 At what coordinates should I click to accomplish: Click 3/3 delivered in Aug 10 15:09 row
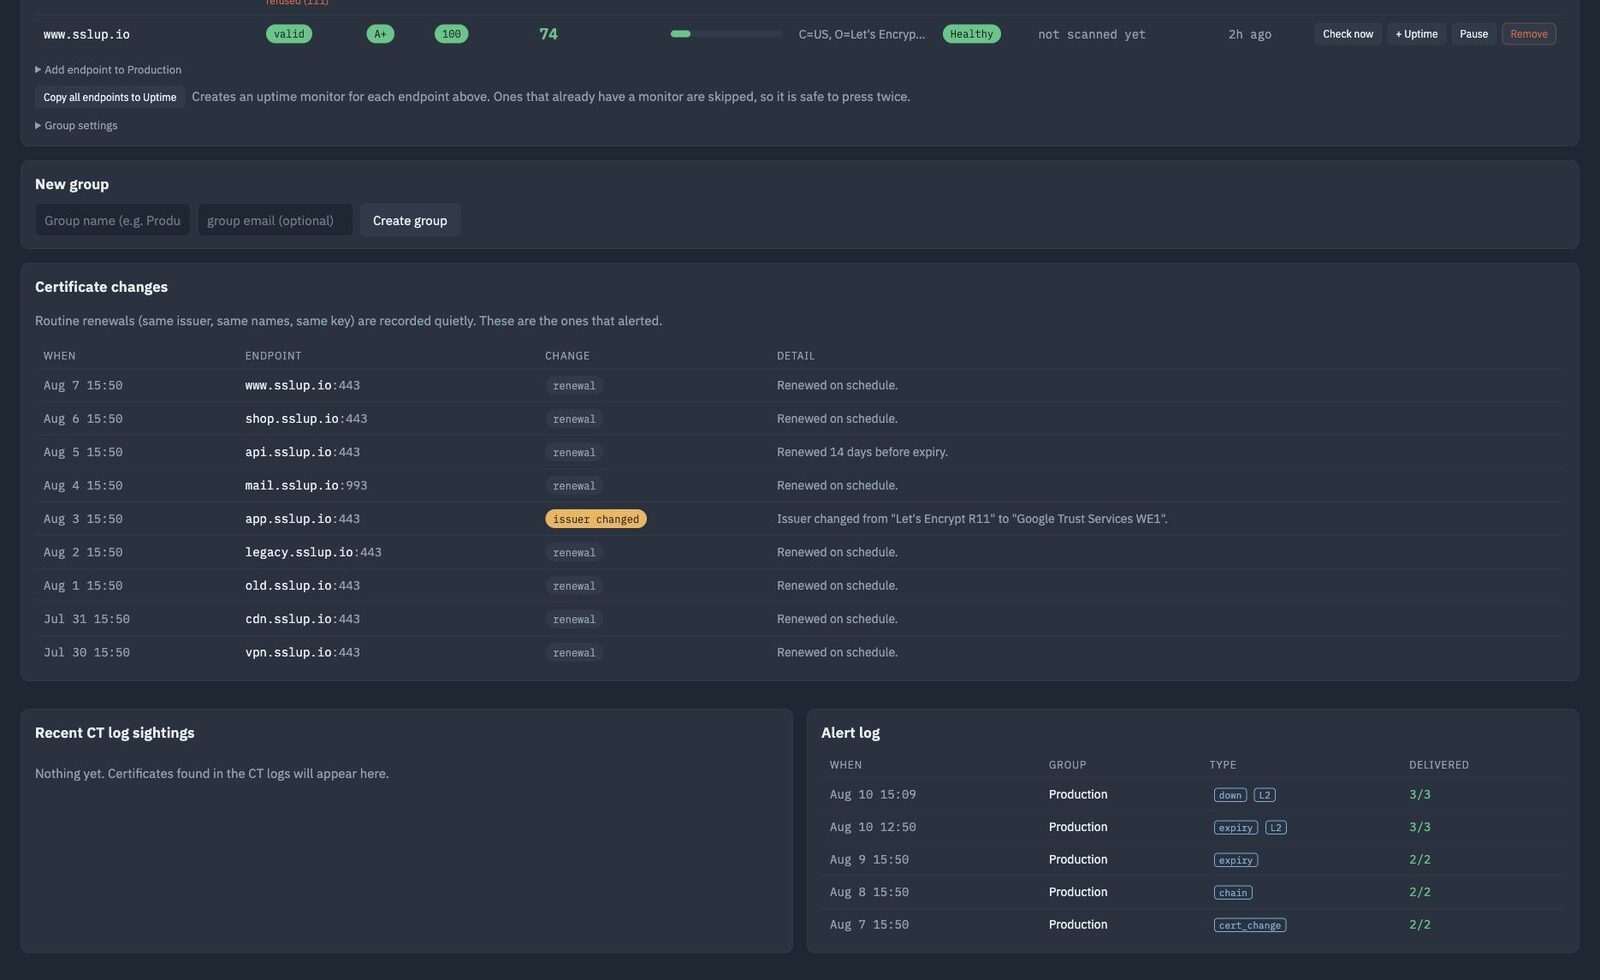[1420, 795]
